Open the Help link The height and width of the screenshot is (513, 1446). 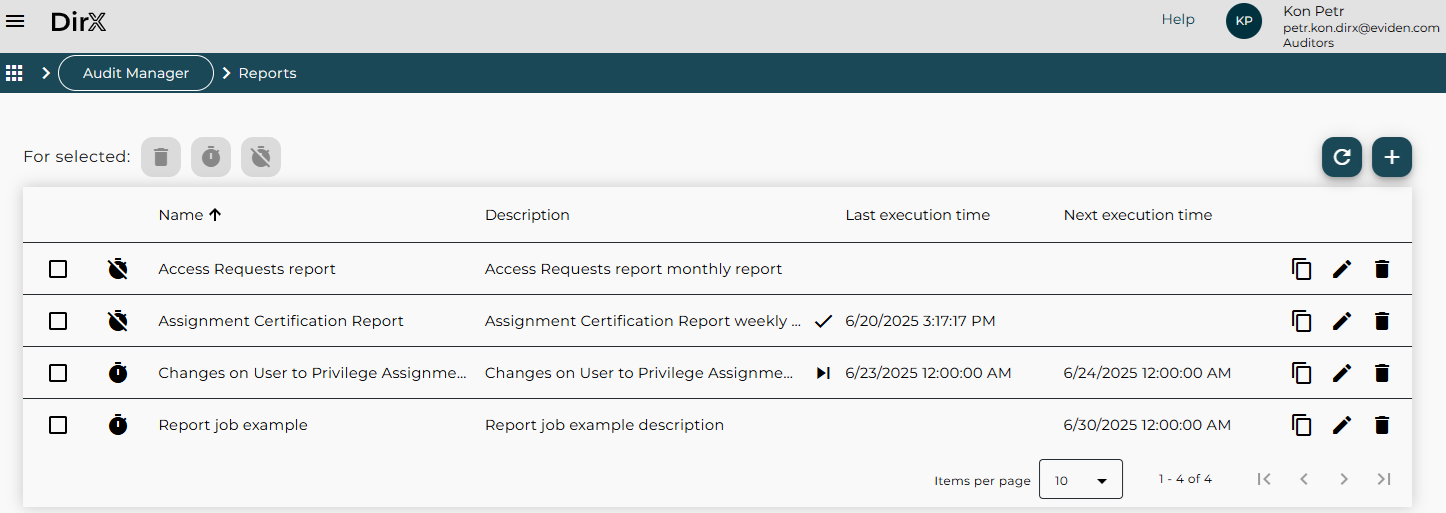(x=1177, y=19)
